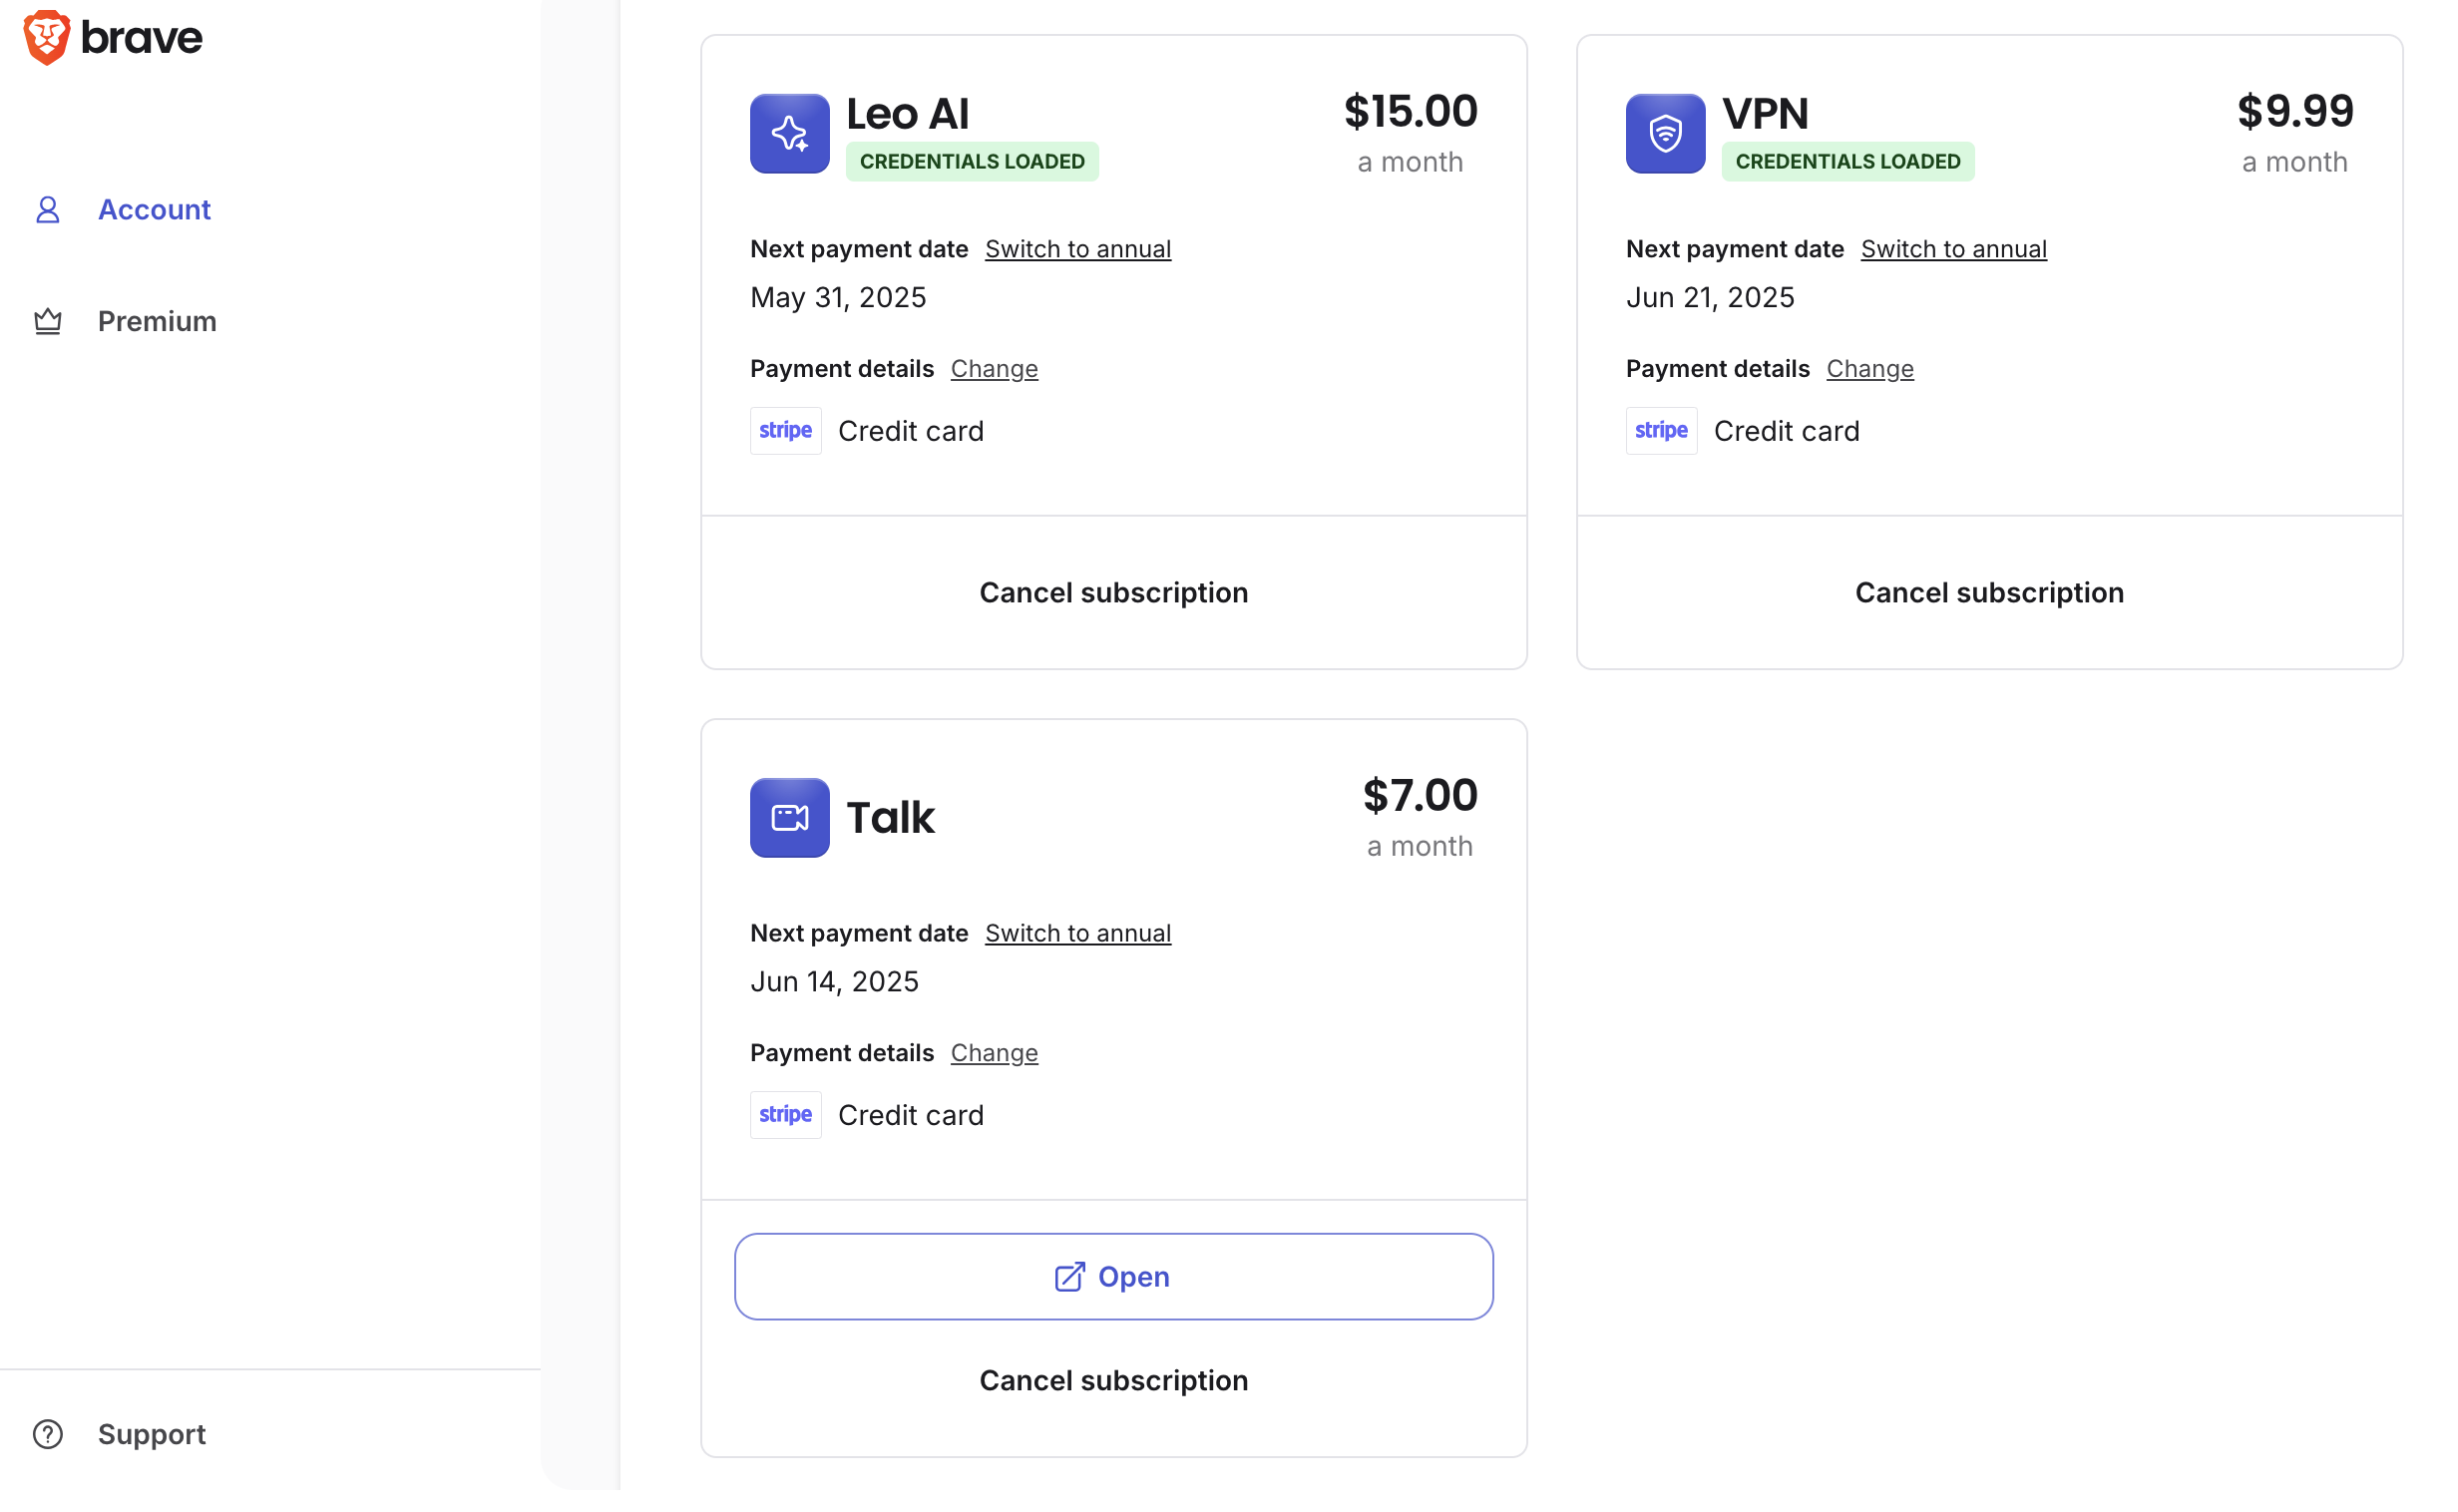Cancel the VPN subscription

pyautogui.click(x=1990, y=593)
